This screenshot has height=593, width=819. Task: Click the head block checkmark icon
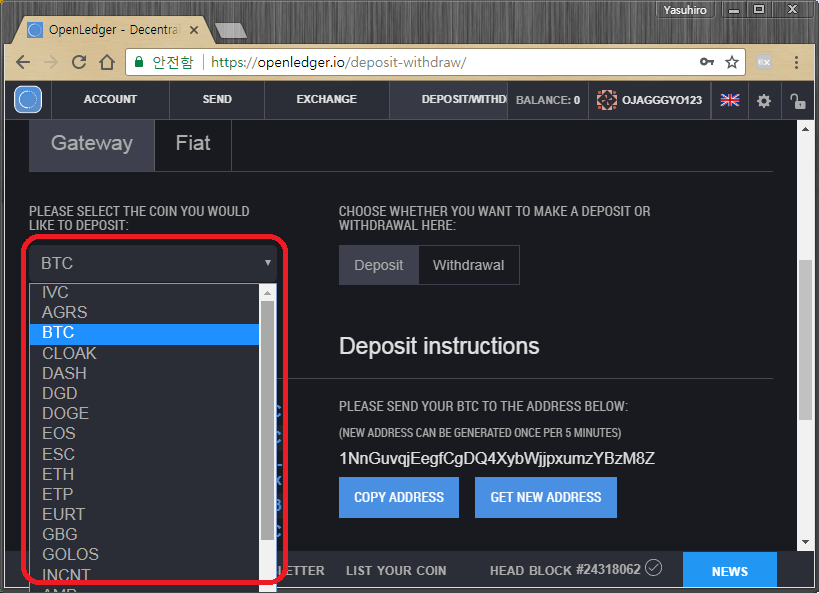point(653,567)
